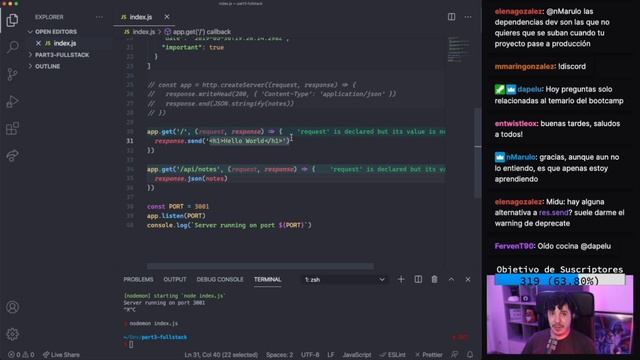Switch to the Problems panel tab
This screenshot has width=640, height=360.
(x=138, y=279)
